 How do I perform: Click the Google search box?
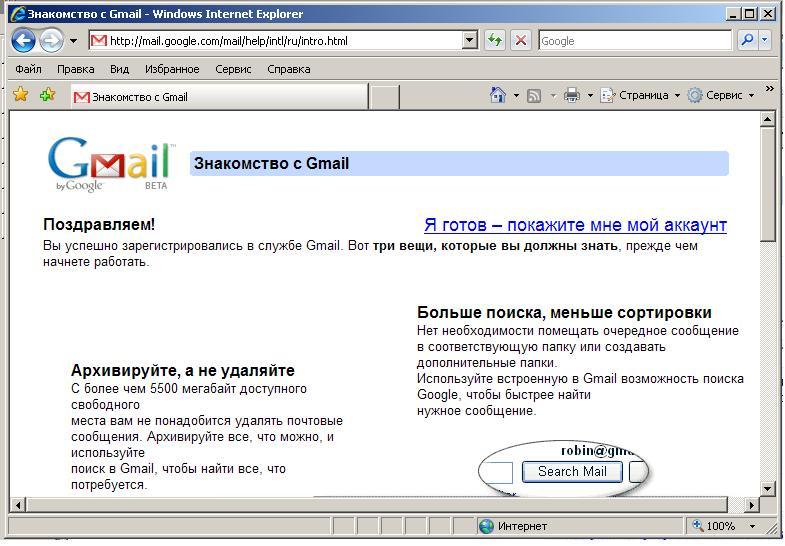(x=635, y=41)
